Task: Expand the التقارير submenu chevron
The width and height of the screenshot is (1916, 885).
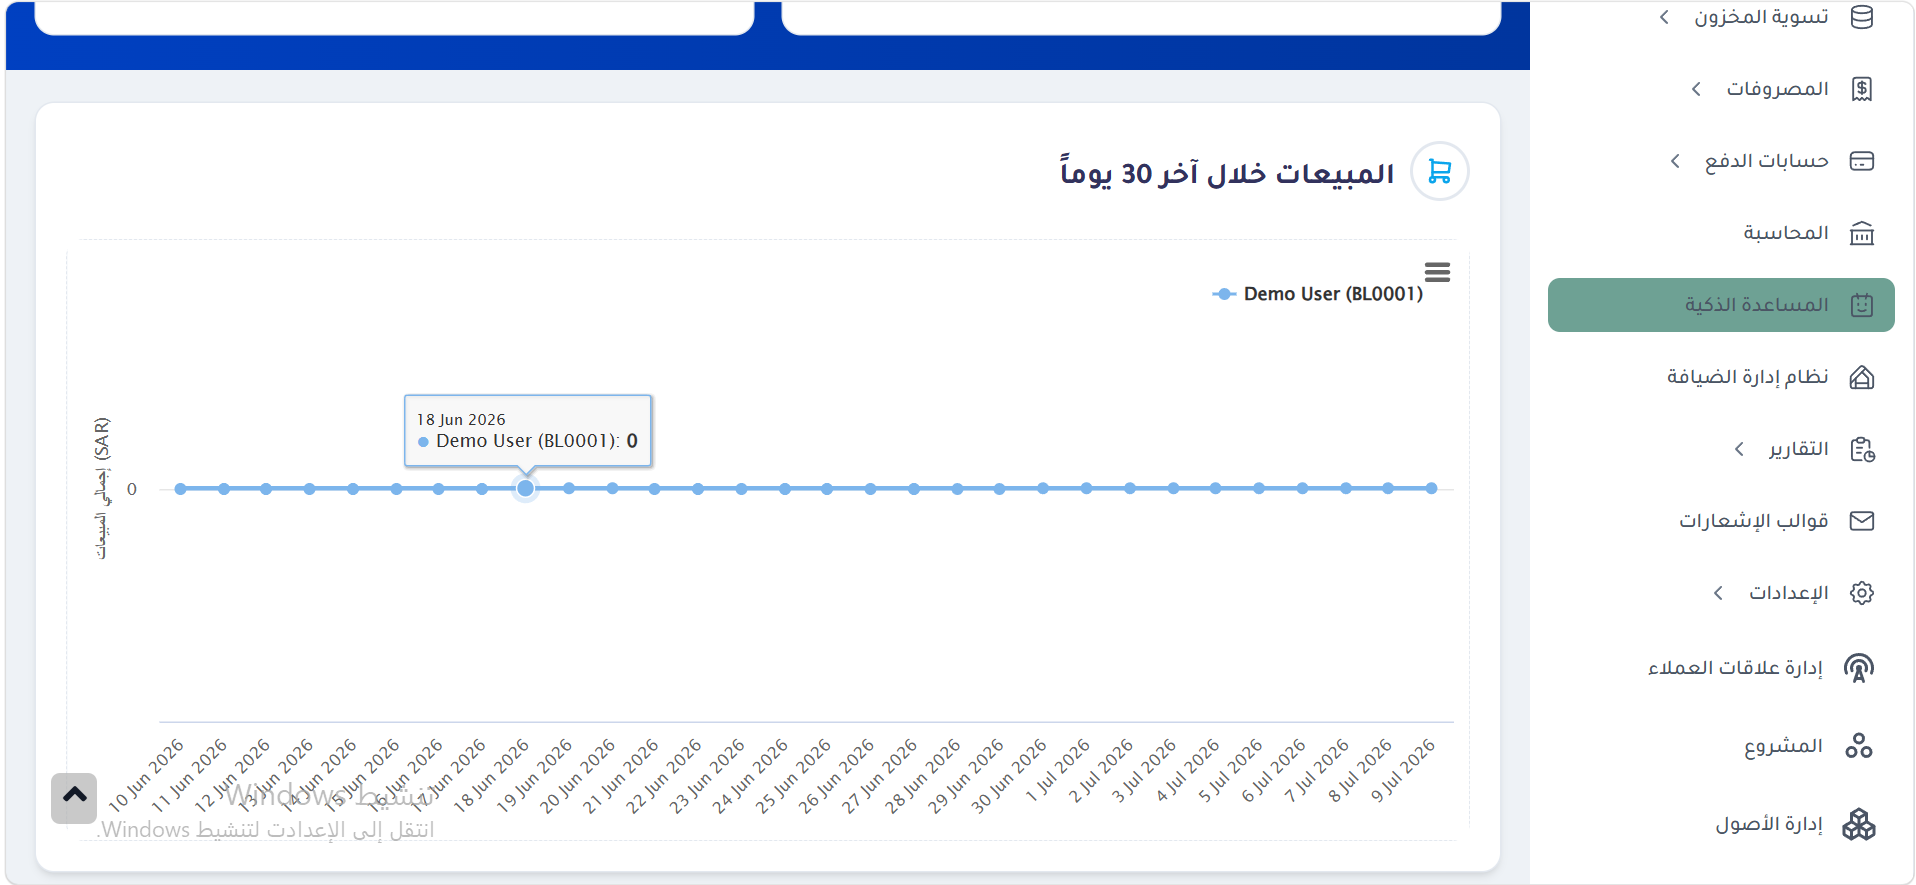Action: click(1739, 449)
